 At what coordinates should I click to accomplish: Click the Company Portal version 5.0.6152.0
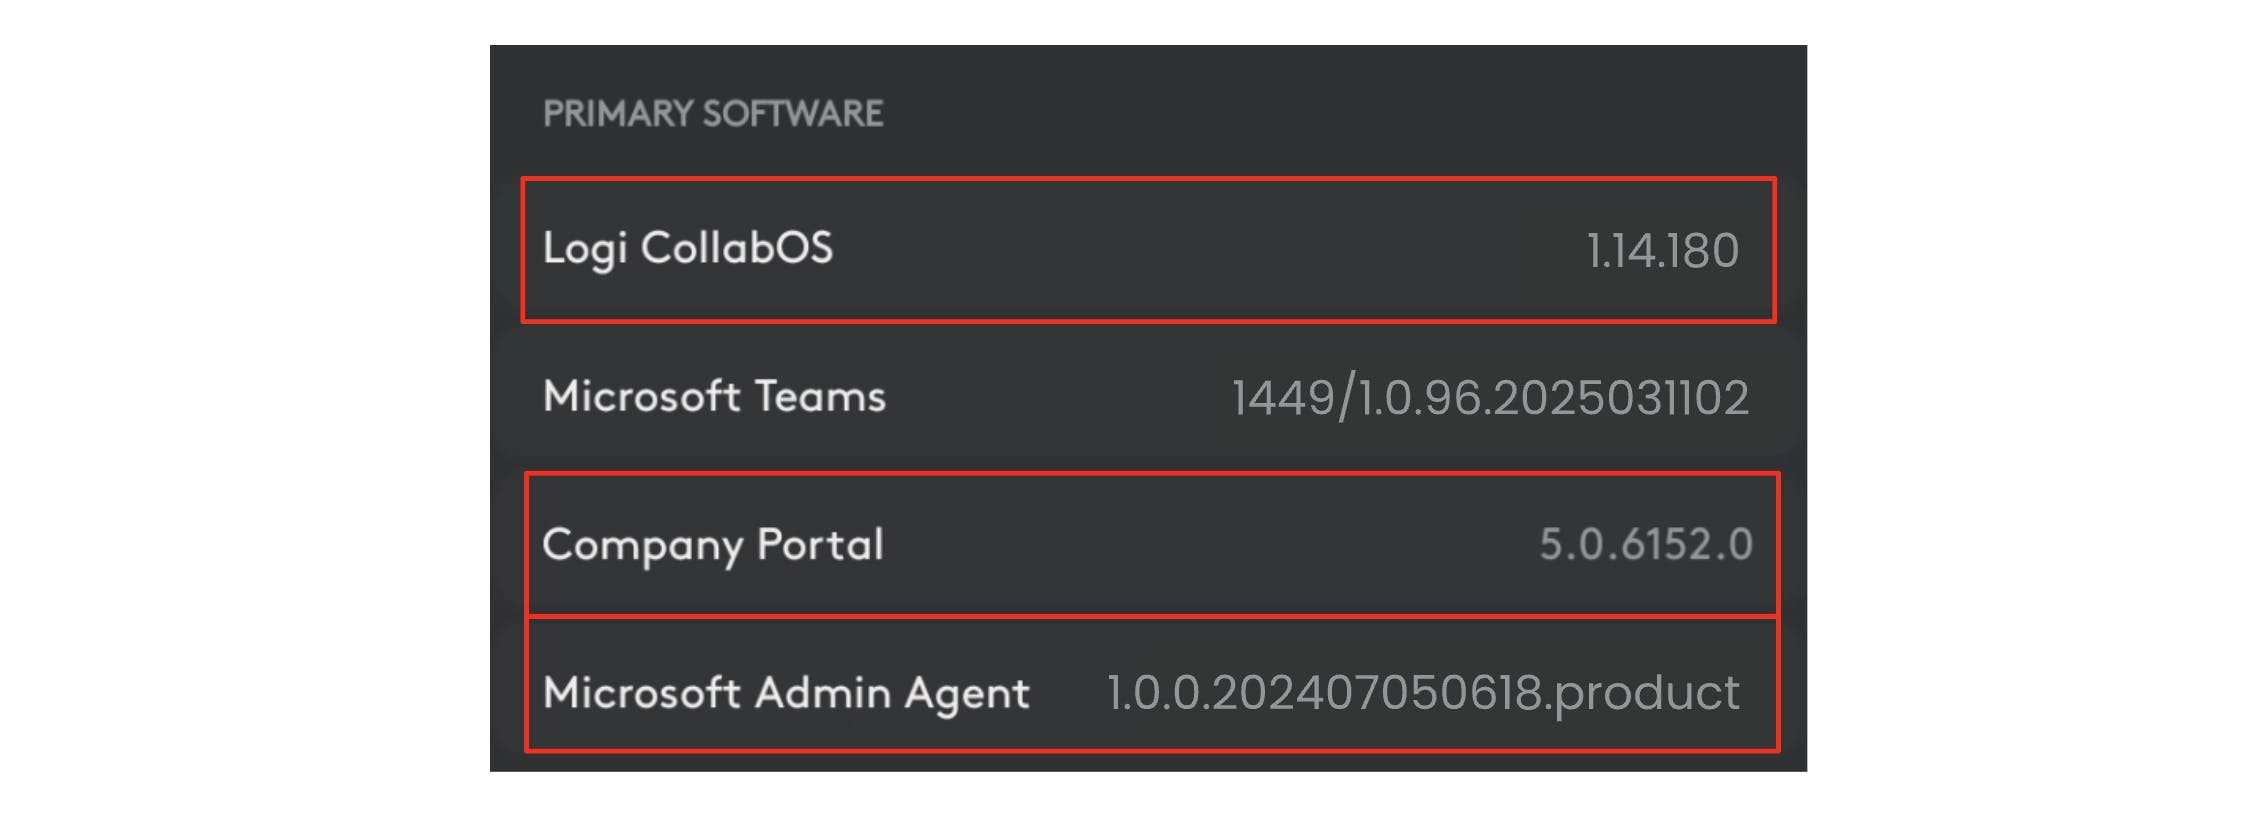coord(1645,544)
